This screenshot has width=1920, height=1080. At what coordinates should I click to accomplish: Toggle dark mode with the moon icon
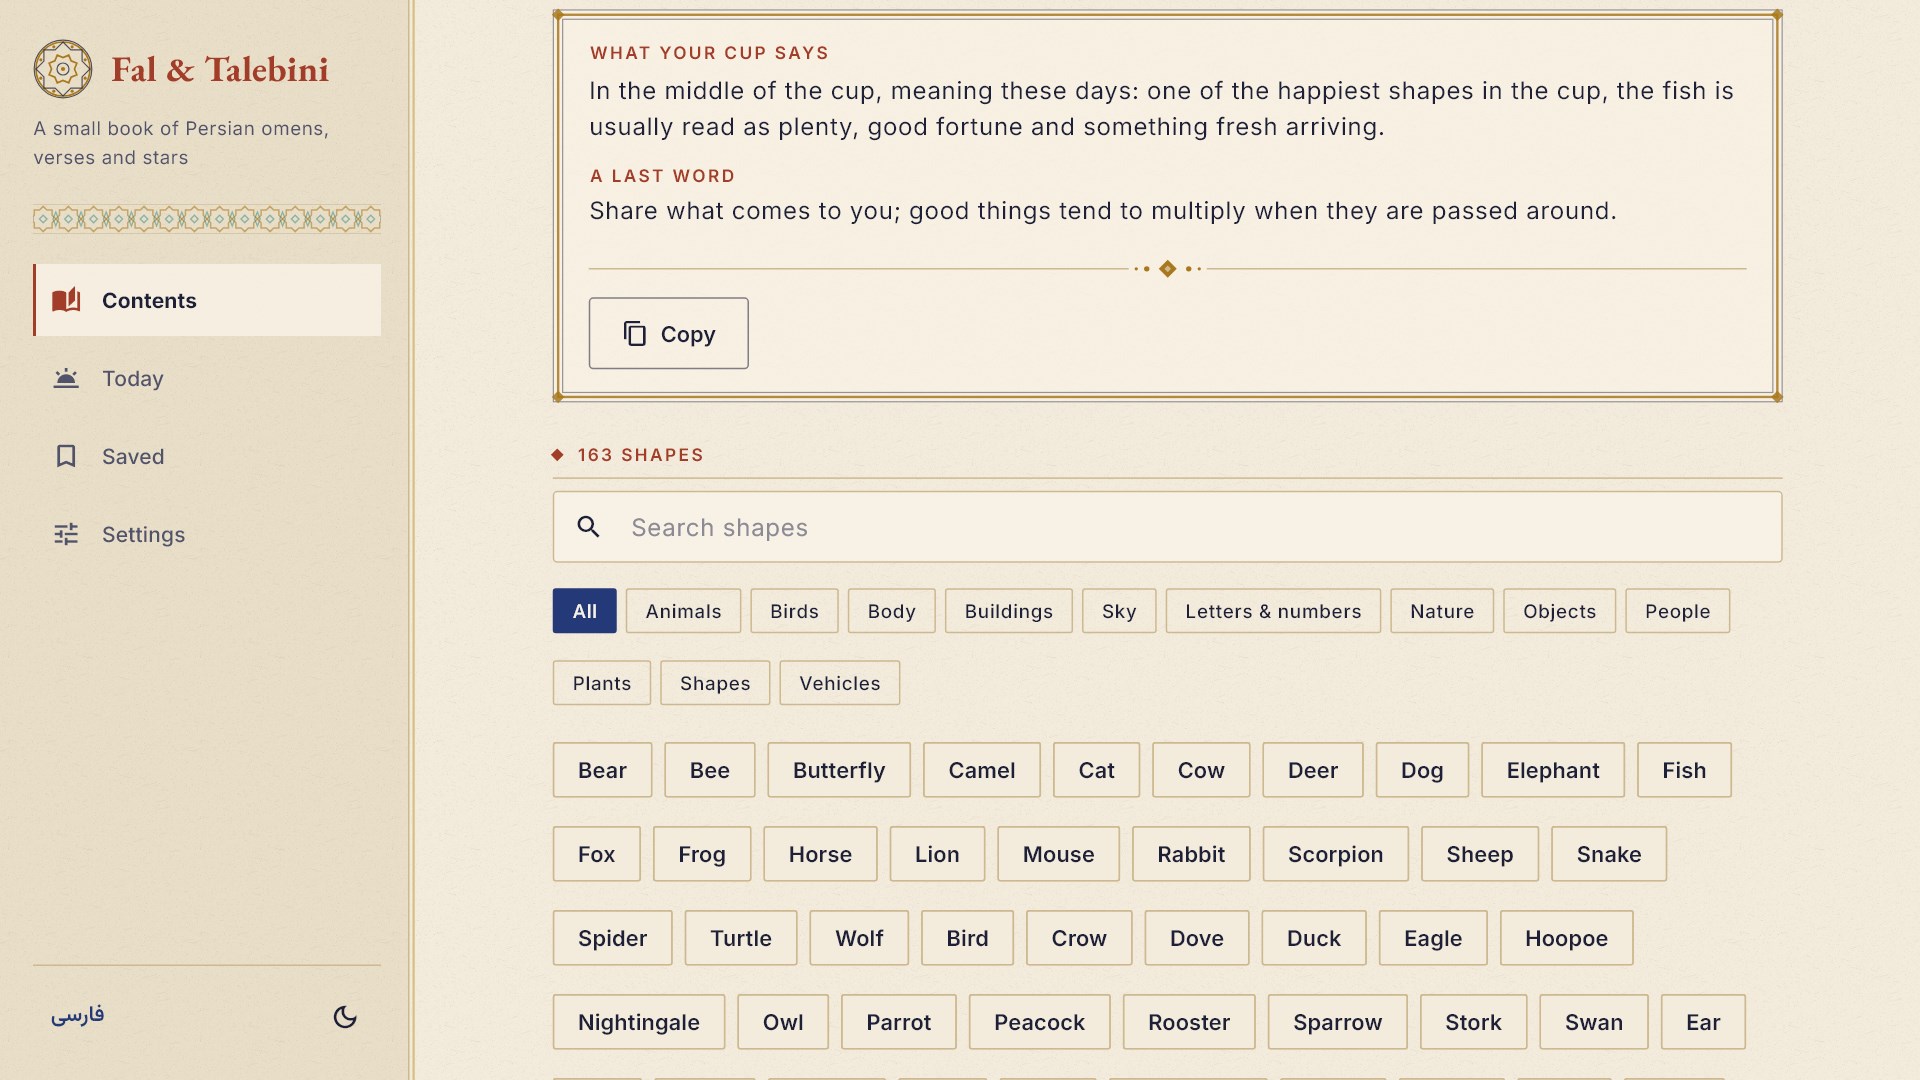click(345, 1017)
